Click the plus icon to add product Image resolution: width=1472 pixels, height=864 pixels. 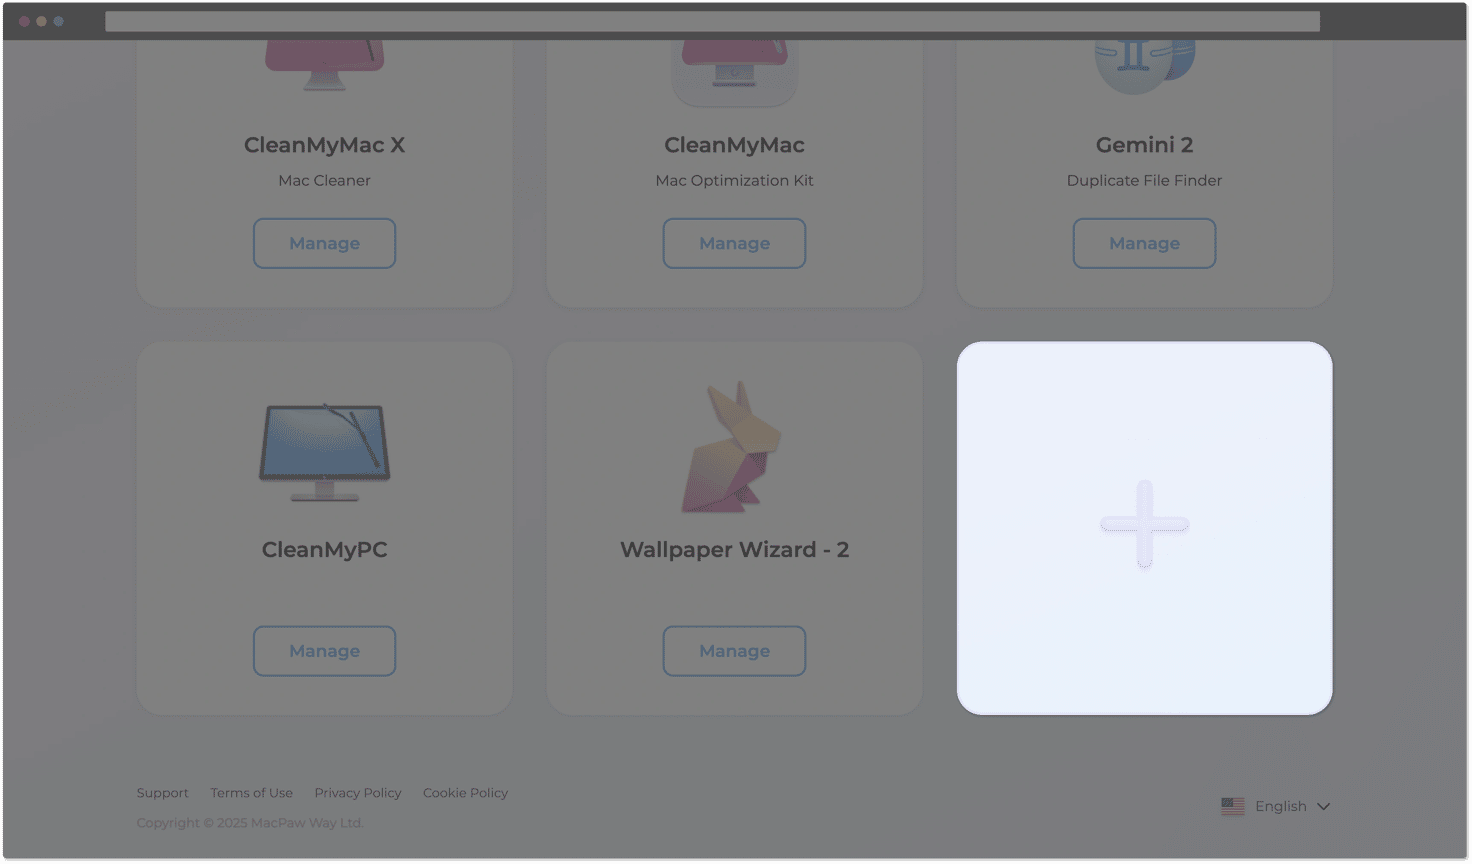tap(1144, 524)
